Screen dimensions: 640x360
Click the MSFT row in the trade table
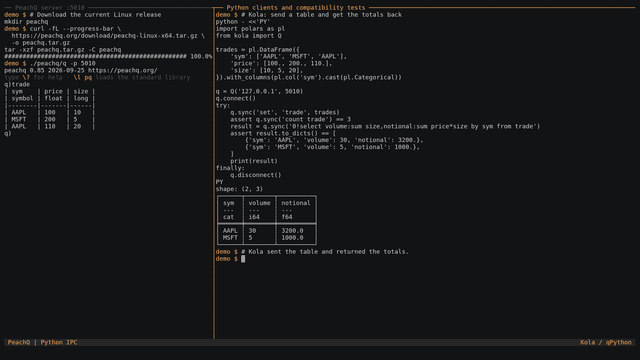click(49, 119)
